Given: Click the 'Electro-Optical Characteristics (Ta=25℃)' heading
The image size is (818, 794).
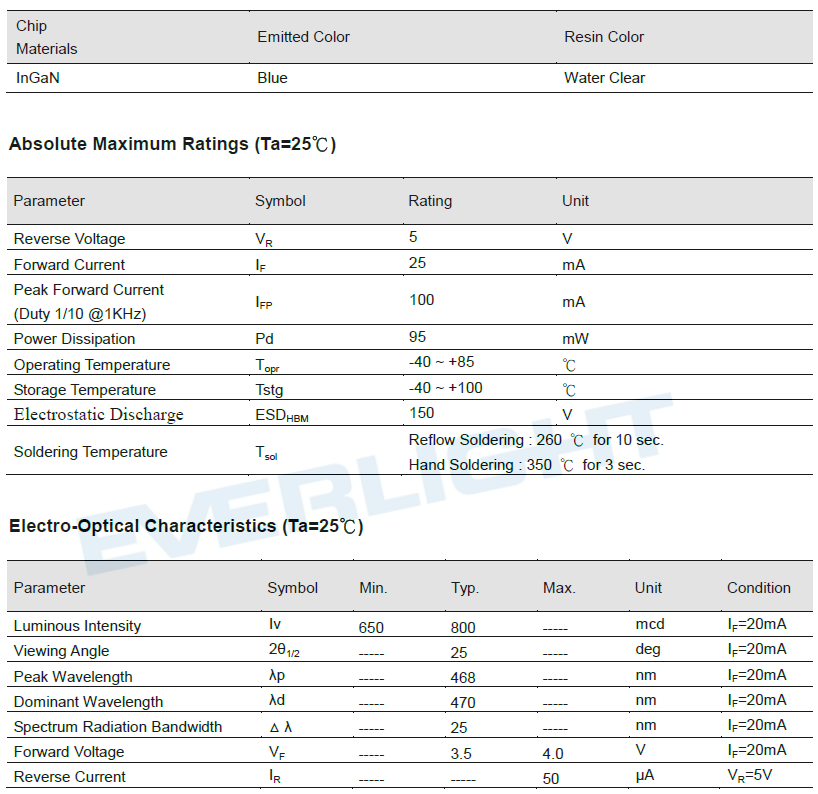Looking at the screenshot, I should click(186, 526).
